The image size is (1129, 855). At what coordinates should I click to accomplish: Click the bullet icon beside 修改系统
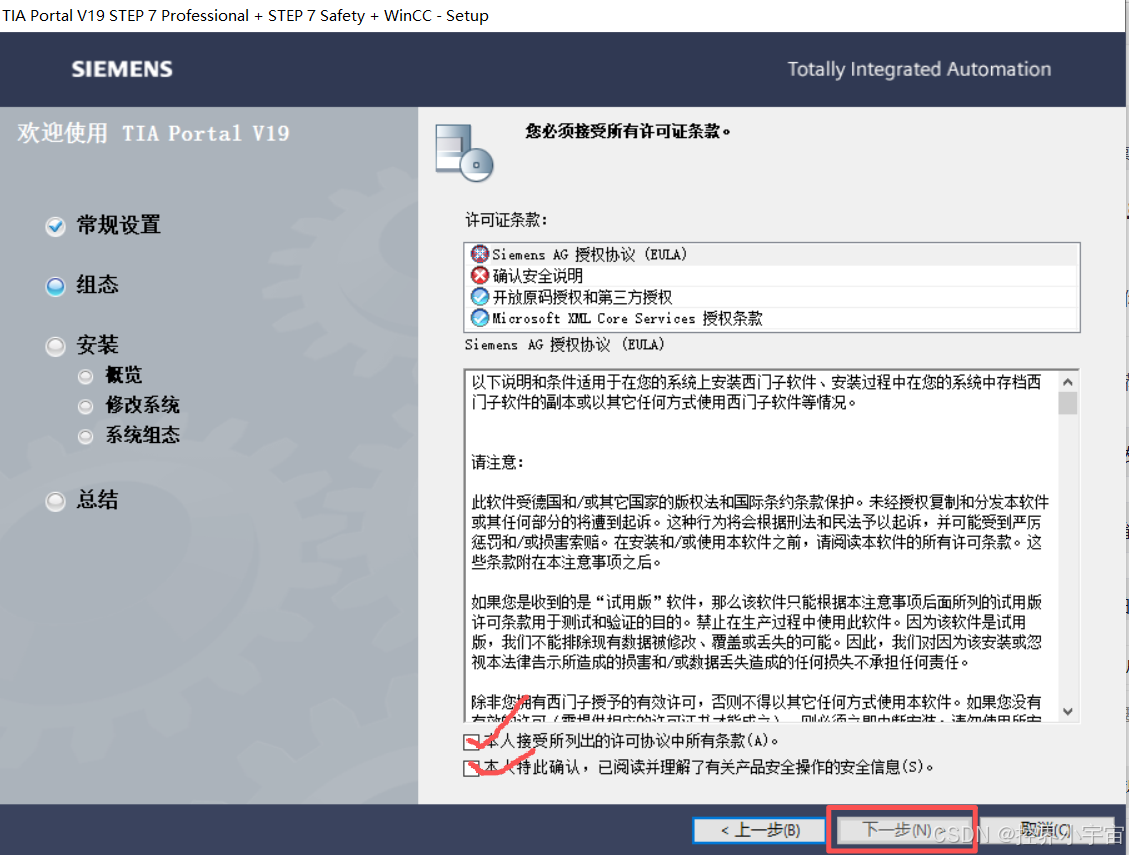pyautogui.click(x=86, y=406)
